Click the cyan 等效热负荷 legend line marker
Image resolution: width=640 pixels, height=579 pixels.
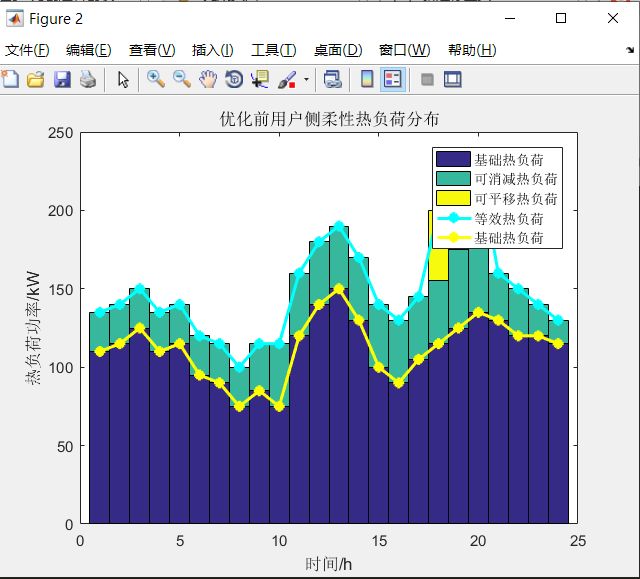point(453,218)
